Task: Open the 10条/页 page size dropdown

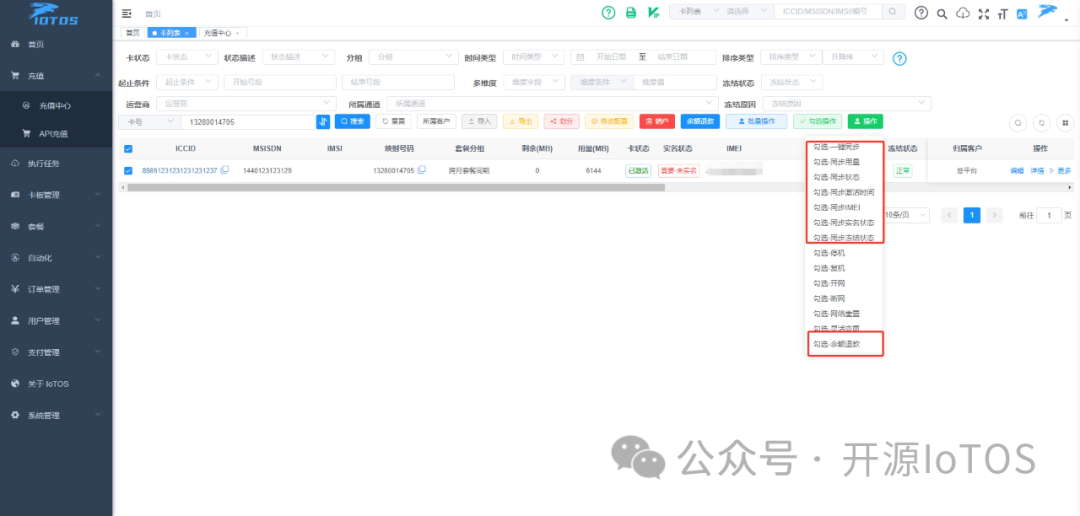Action: (906, 215)
